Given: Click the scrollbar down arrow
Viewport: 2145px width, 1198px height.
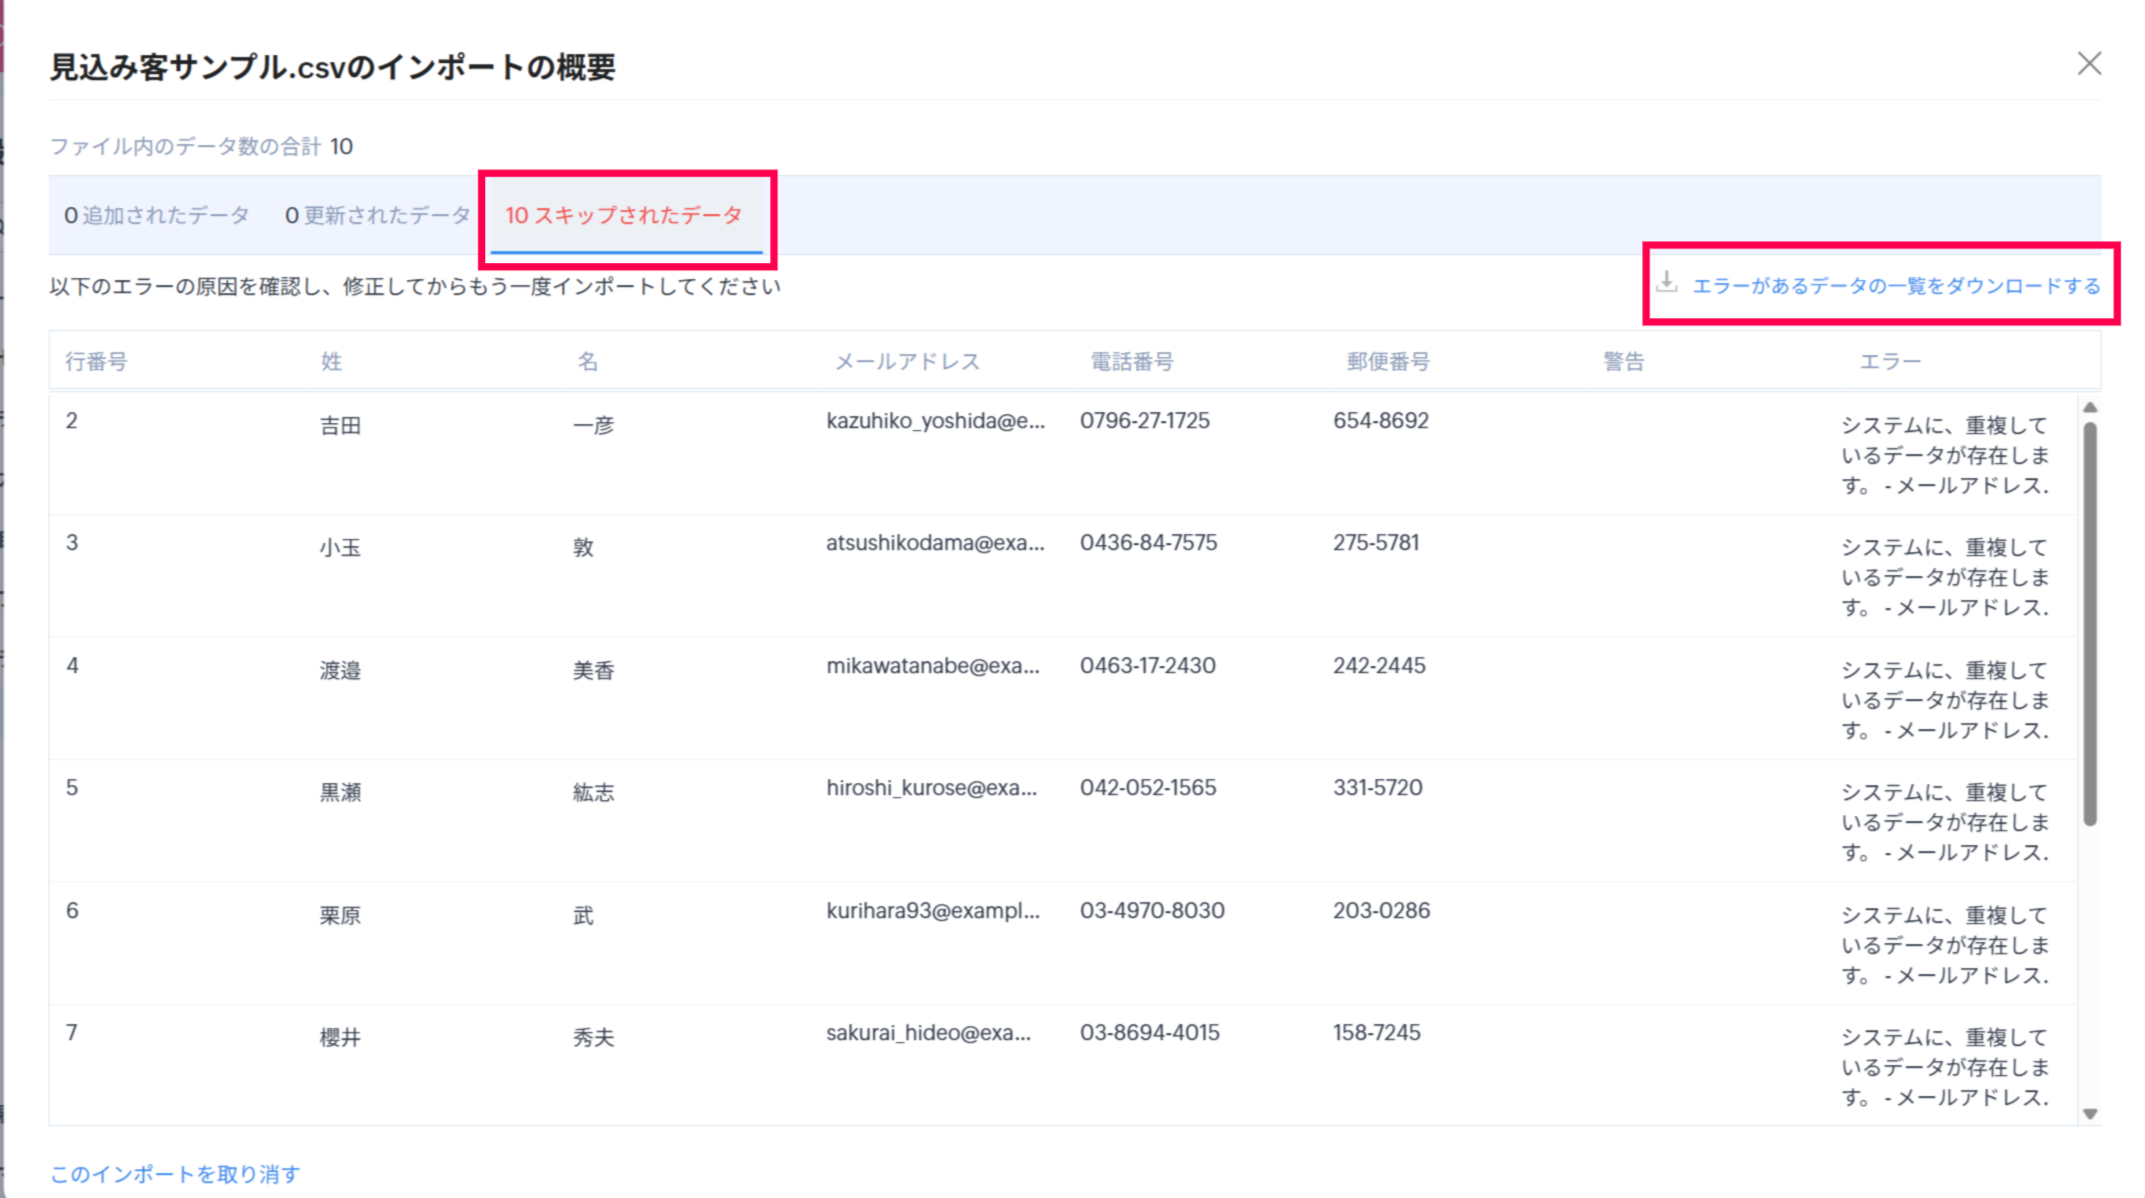Looking at the screenshot, I should click(2089, 1113).
